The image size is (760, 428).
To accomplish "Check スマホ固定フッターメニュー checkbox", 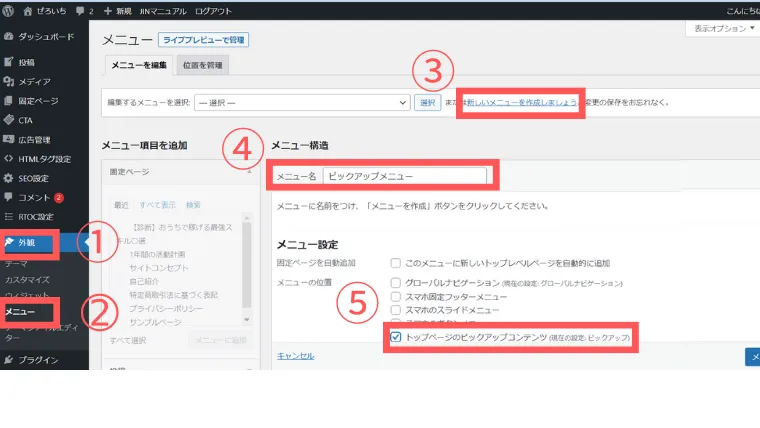I will pyautogui.click(x=396, y=297).
